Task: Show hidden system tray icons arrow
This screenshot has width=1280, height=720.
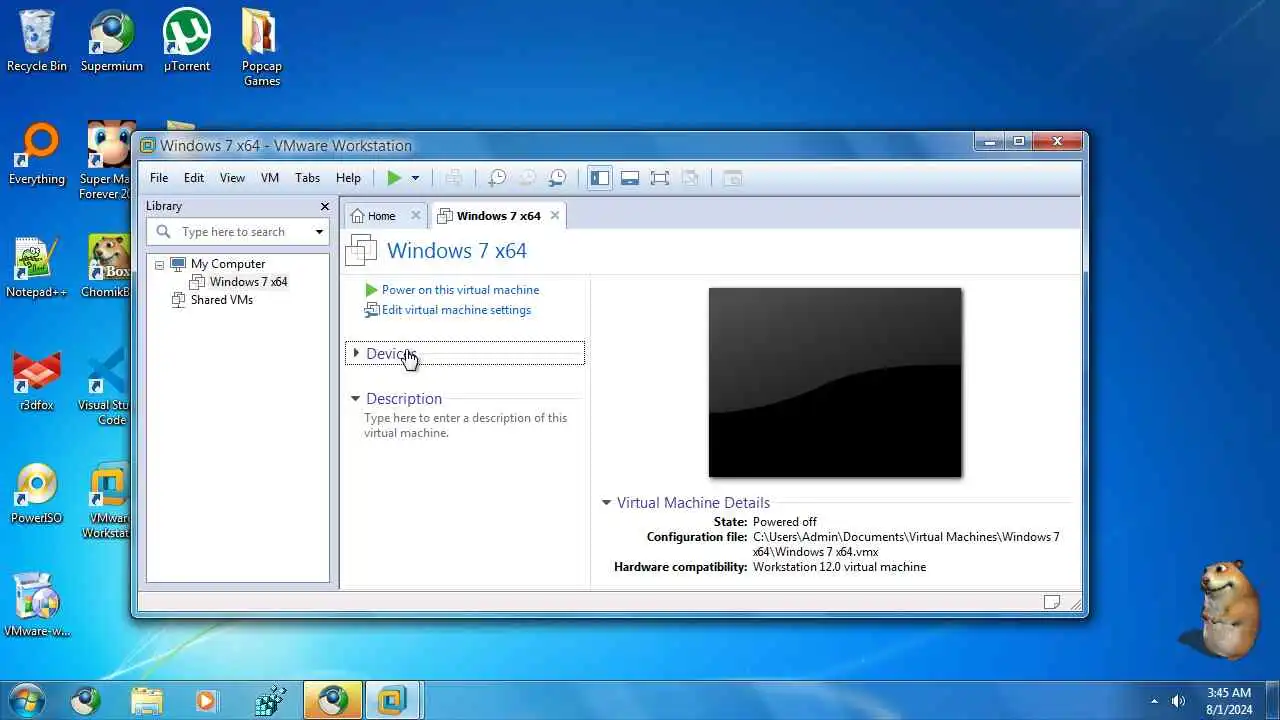Action: pos(1154,701)
